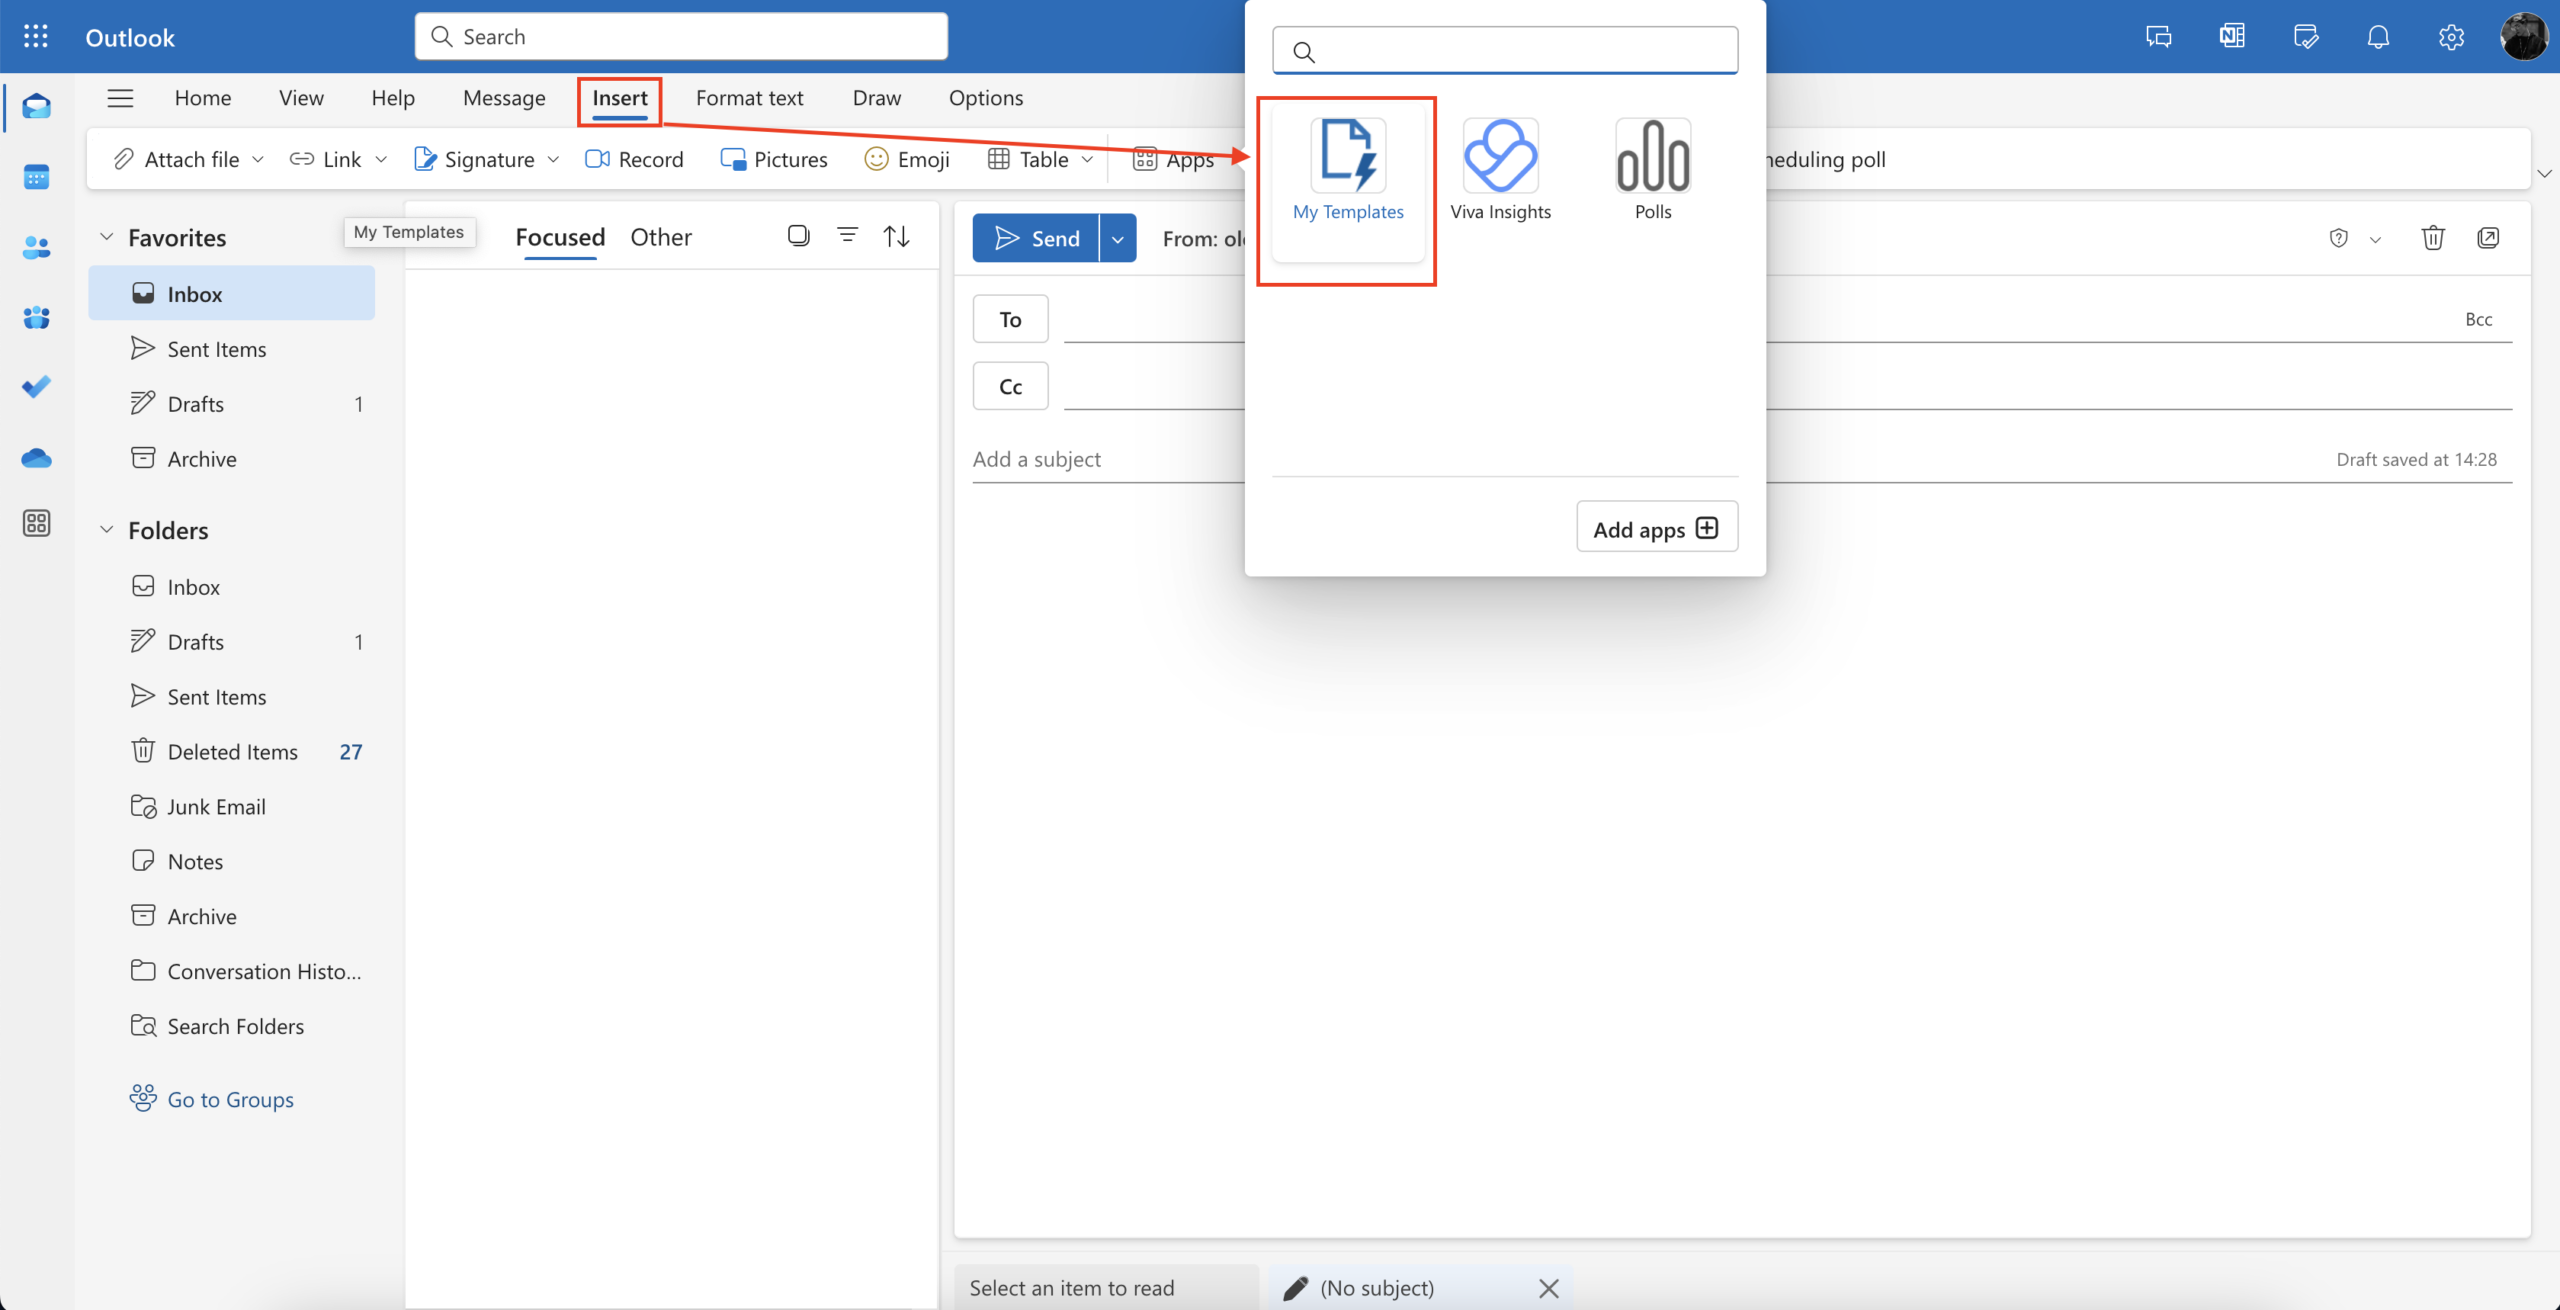Toggle the navigation pane hamburger
Screen dimensions: 2560x1310
120,98
